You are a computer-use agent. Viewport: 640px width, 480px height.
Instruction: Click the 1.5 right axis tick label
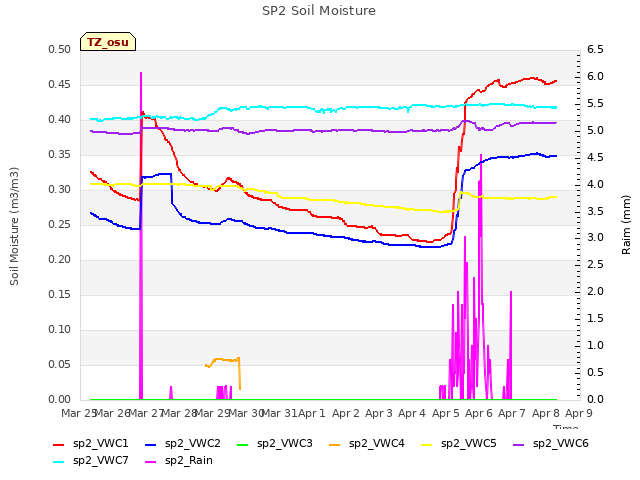pos(595,319)
